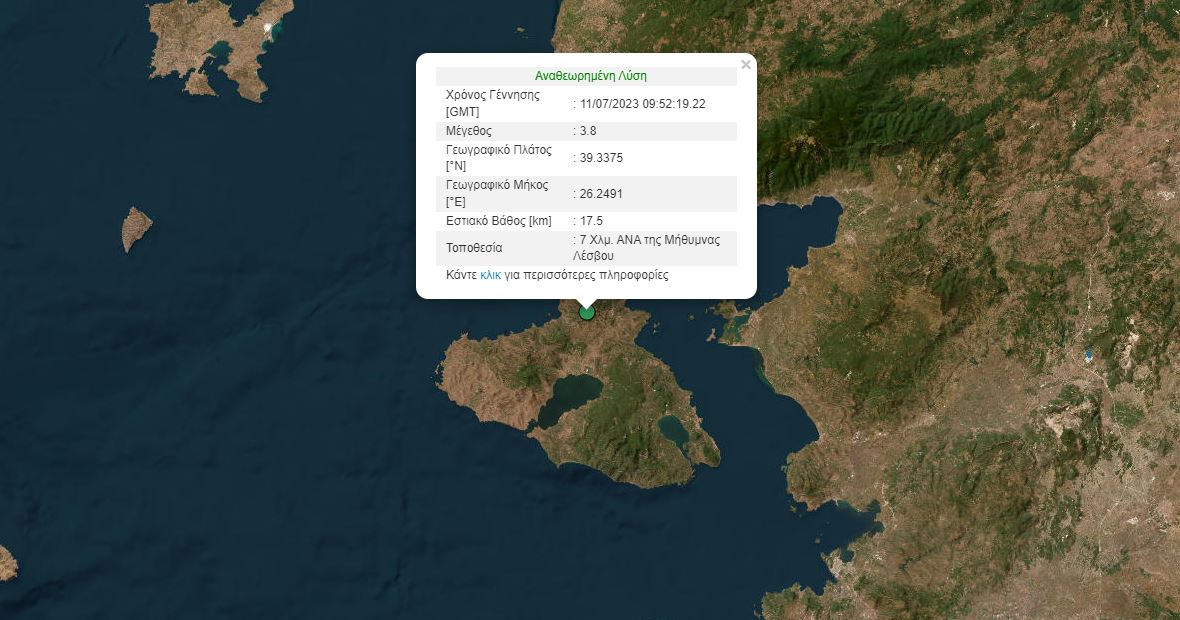This screenshot has height=620, width=1180.
Task: Click the smaller southeastern gulf on Lesbos
Action: (x=674, y=432)
